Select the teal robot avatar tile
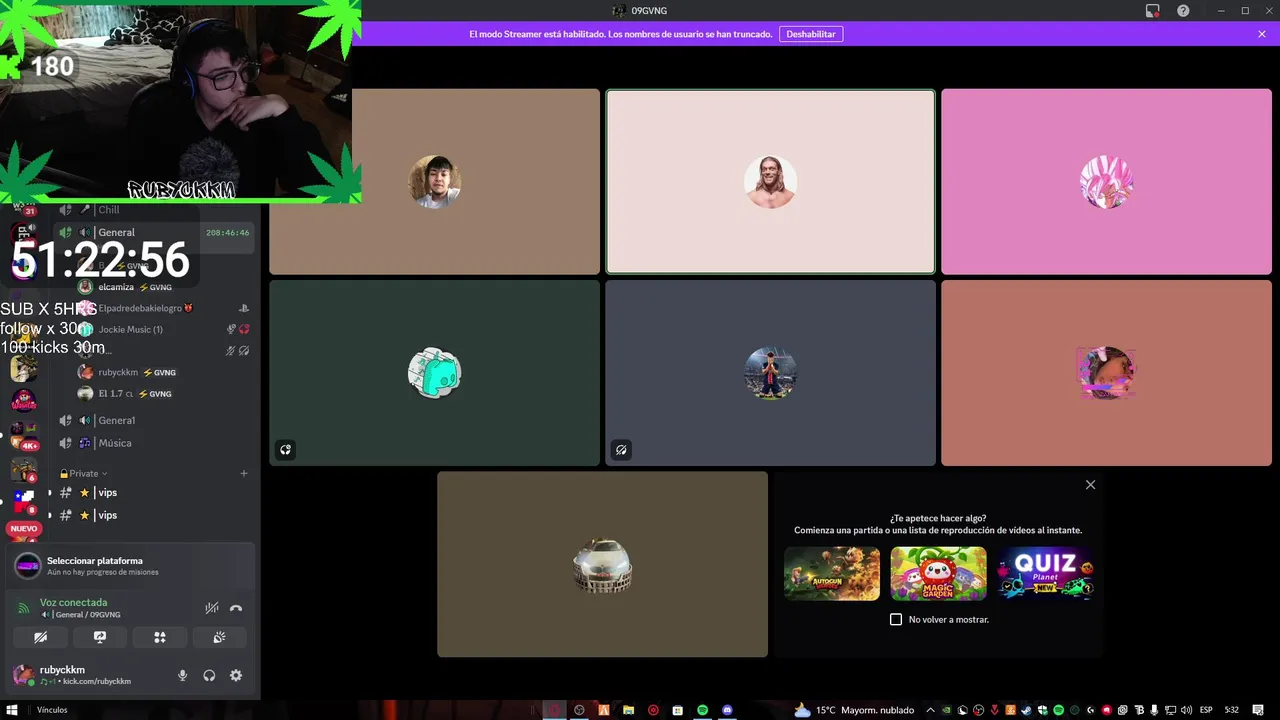Viewport: 1280px width, 720px height. [x=434, y=373]
